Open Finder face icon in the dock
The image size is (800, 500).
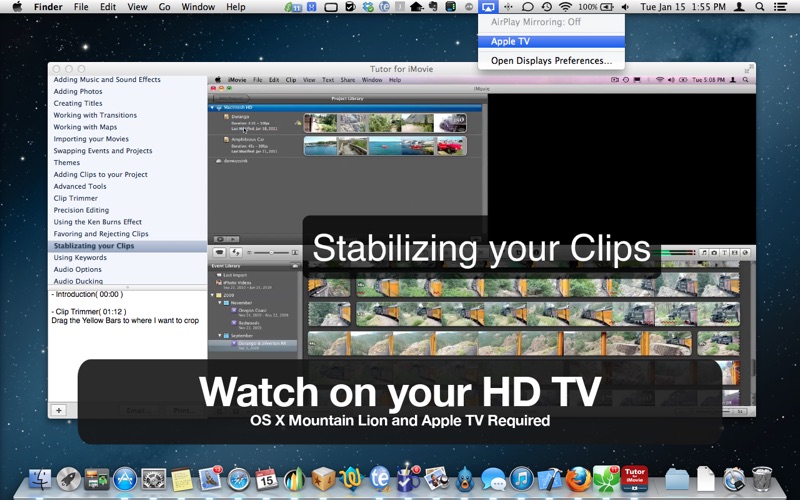pyautogui.click(x=40, y=480)
